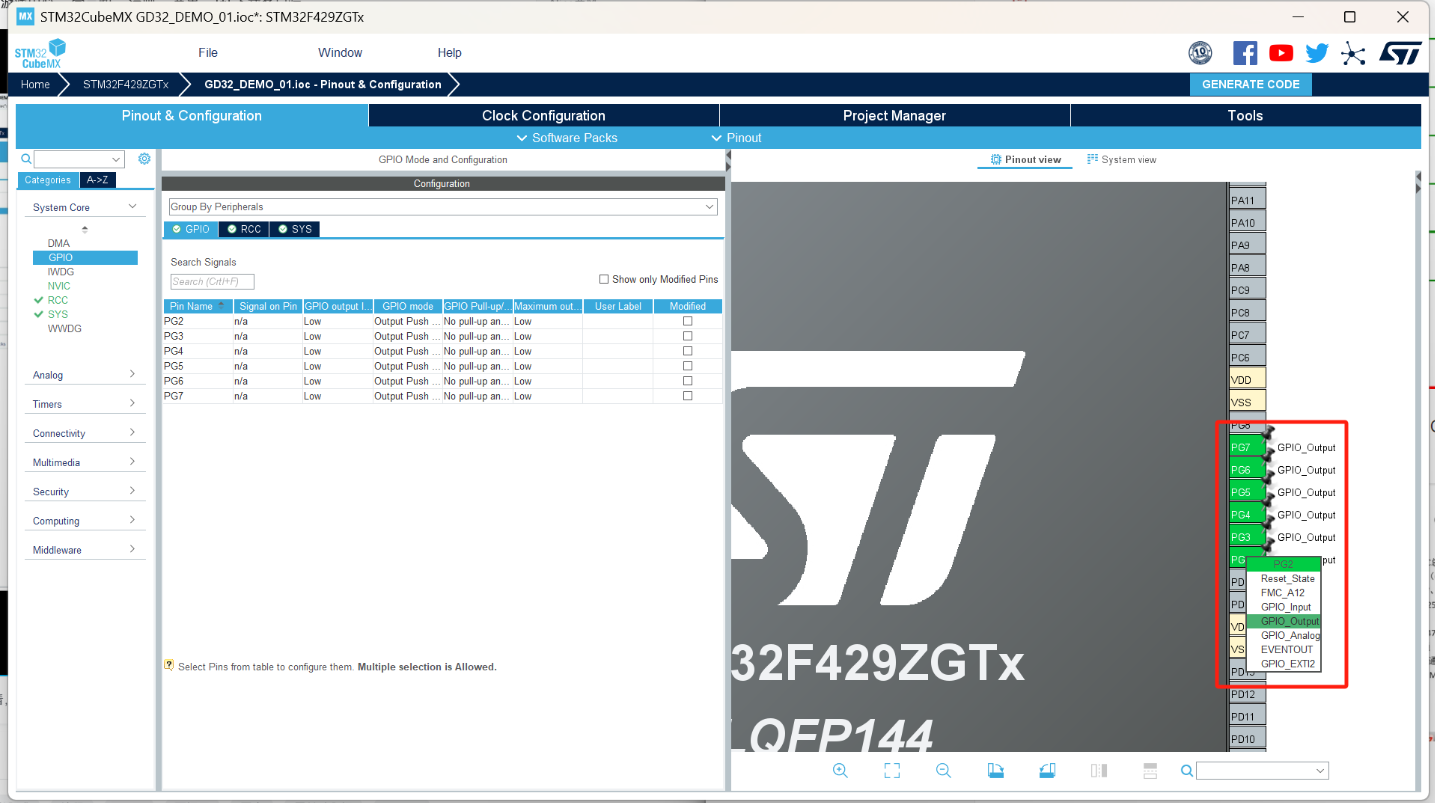Open the ST YouTube channel icon

click(1281, 53)
